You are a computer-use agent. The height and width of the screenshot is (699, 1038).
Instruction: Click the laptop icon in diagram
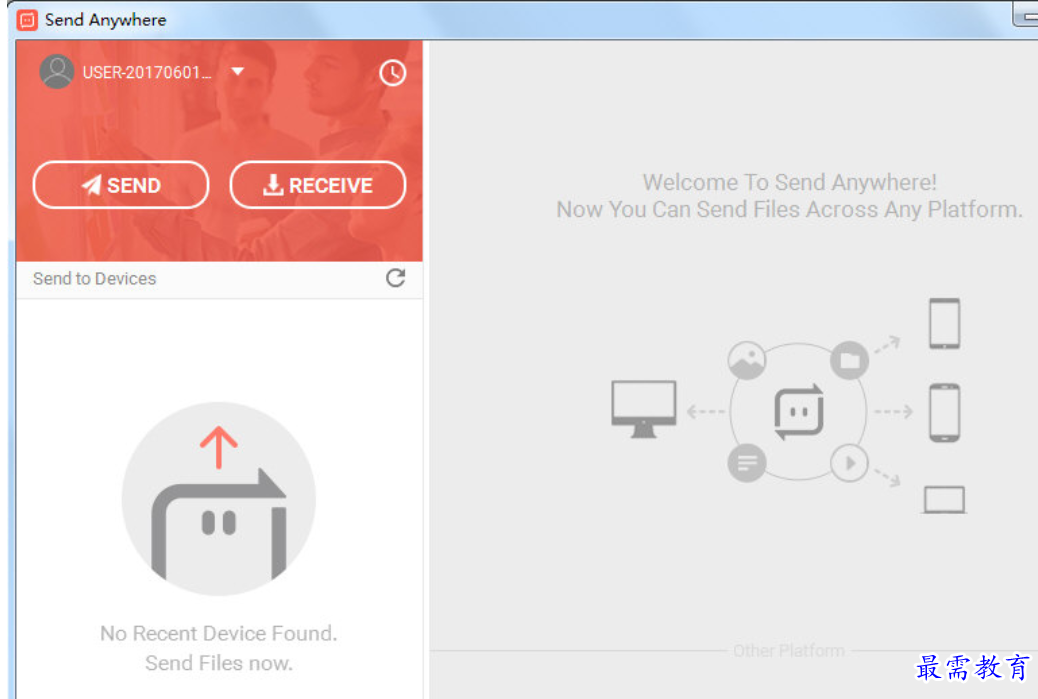945,500
